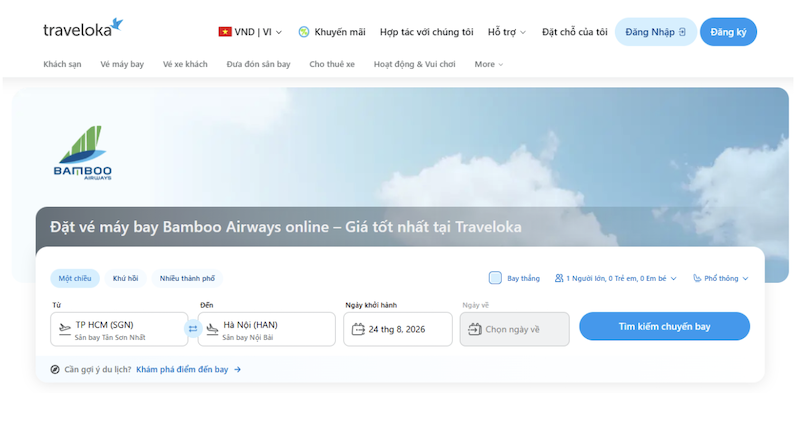The width and height of the screenshot is (800, 424).
Task: Open the VND | VI currency language dropdown
Action: [x=250, y=32]
